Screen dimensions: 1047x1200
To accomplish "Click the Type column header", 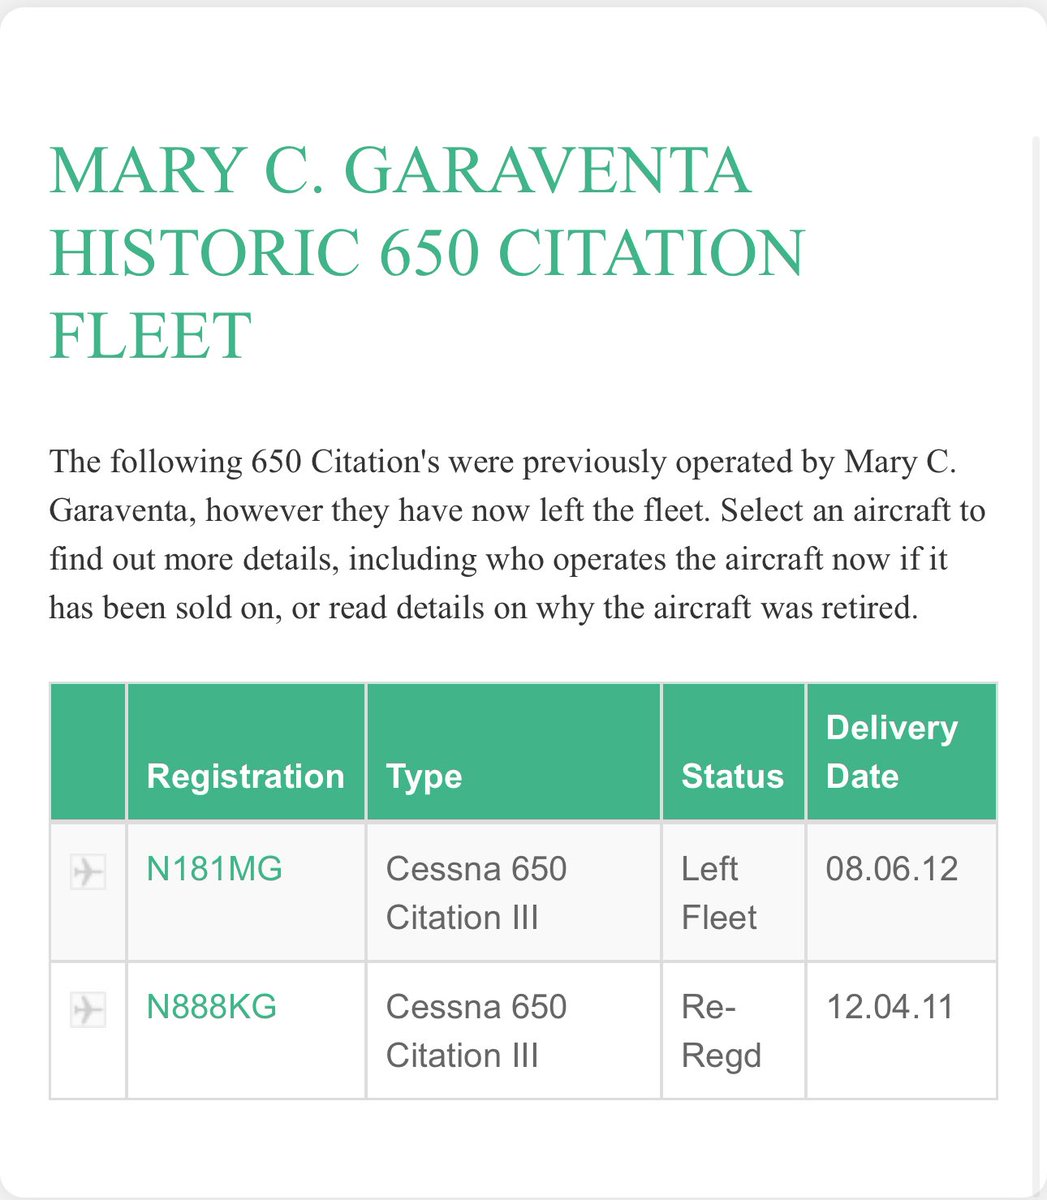I will (x=424, y=777).
